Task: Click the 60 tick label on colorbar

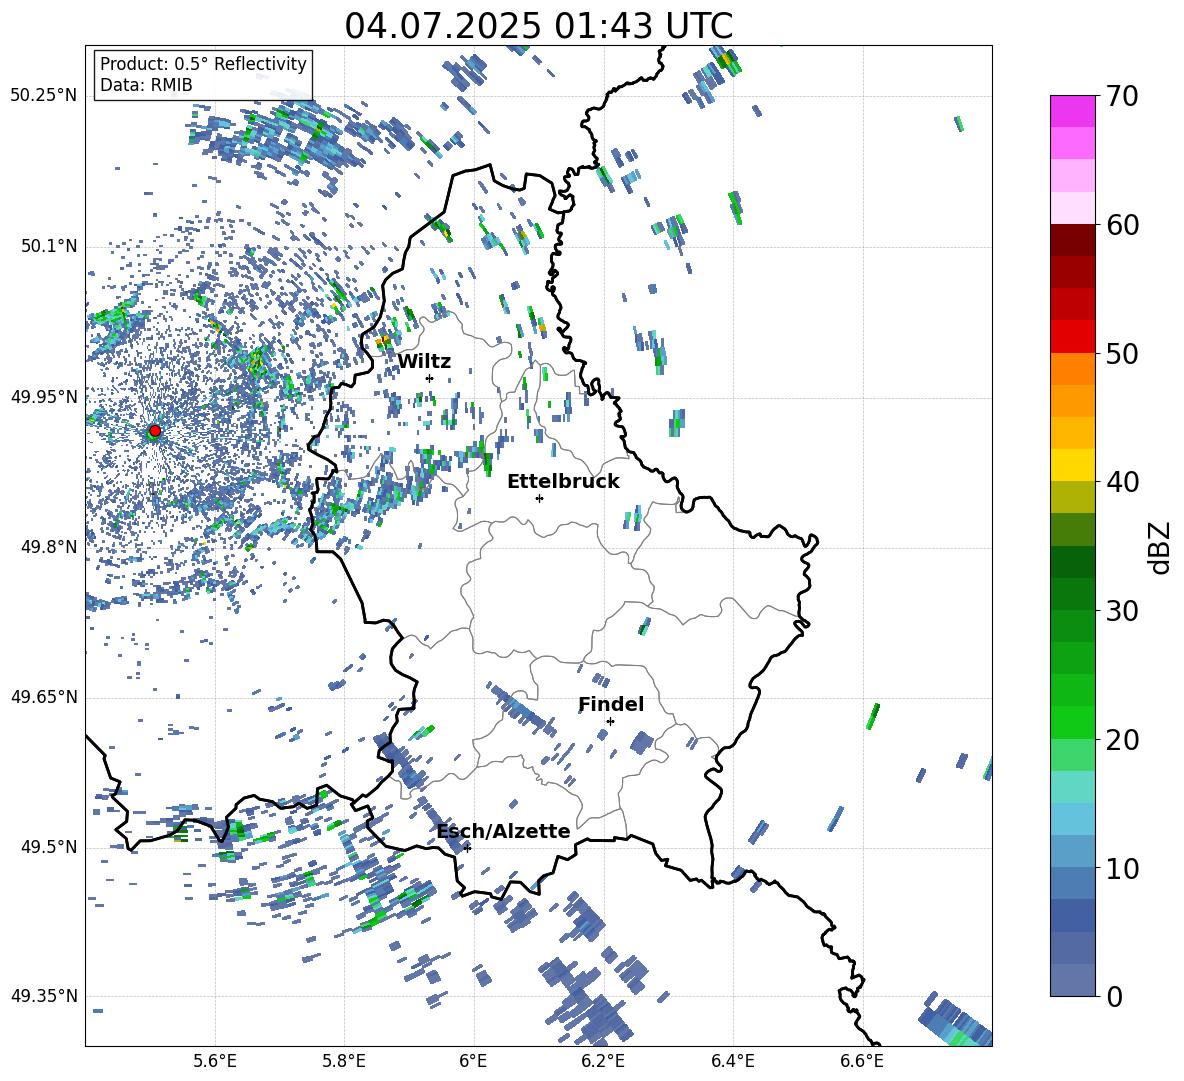Action: [x=1121, y=225]
